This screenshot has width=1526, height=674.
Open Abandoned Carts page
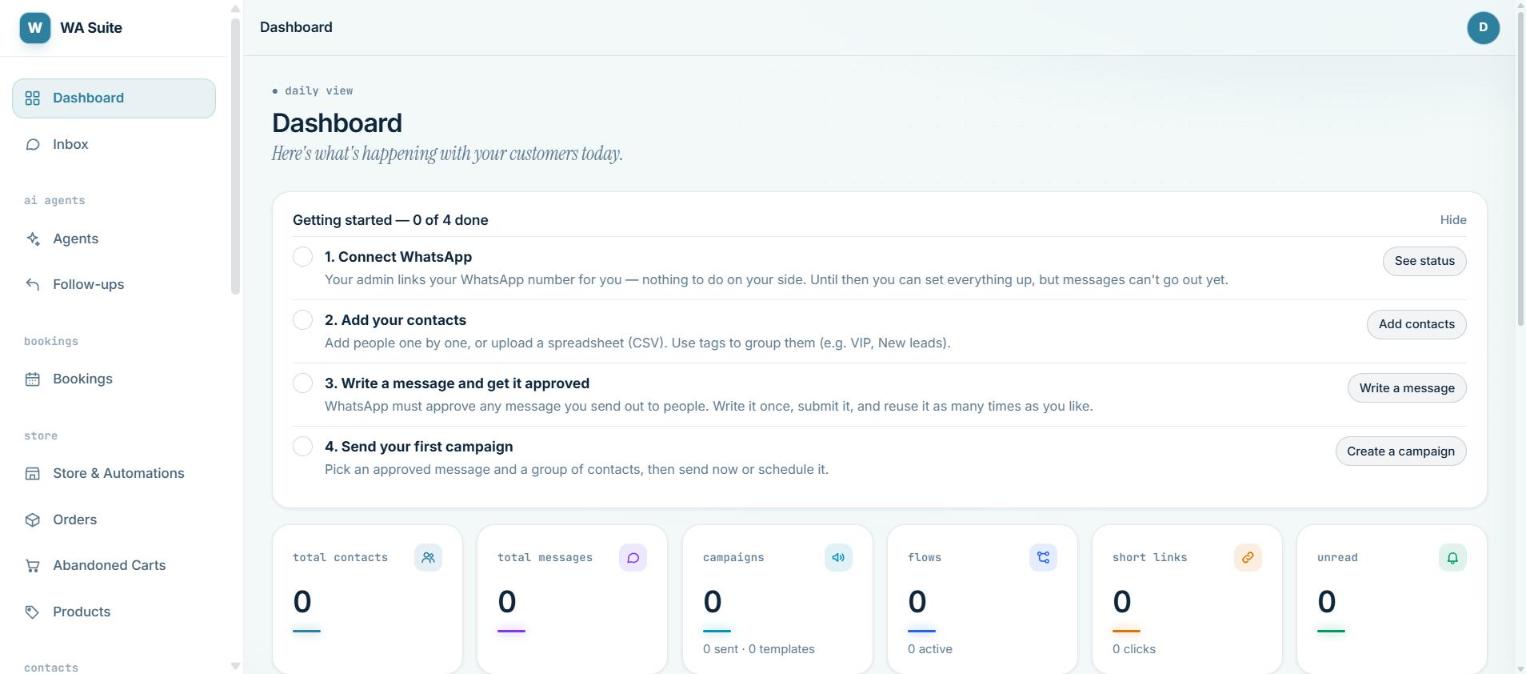click(114, 566)
